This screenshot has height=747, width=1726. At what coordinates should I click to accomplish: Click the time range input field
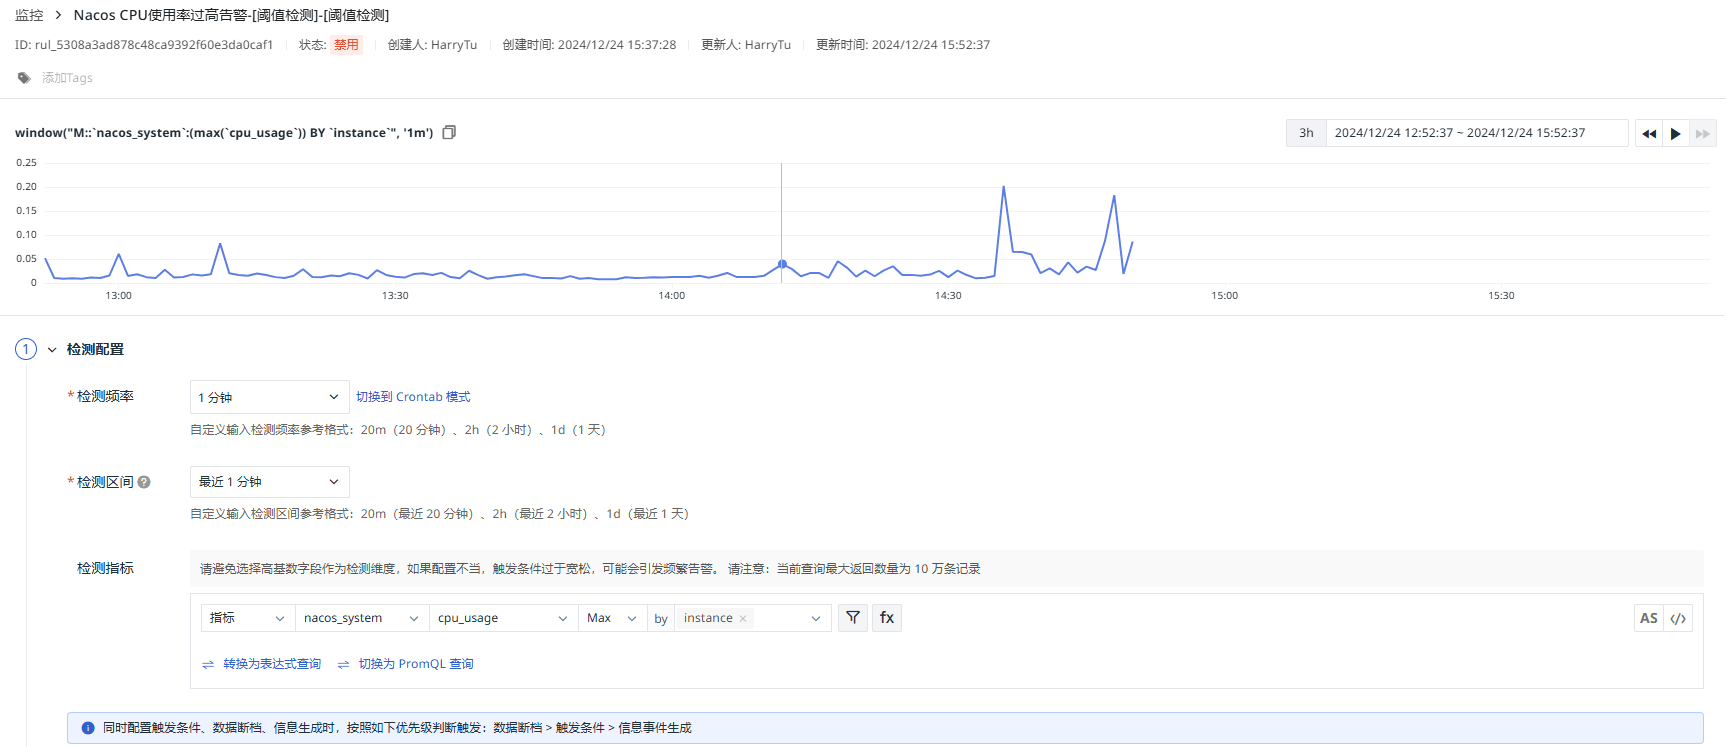point(1477,133)
